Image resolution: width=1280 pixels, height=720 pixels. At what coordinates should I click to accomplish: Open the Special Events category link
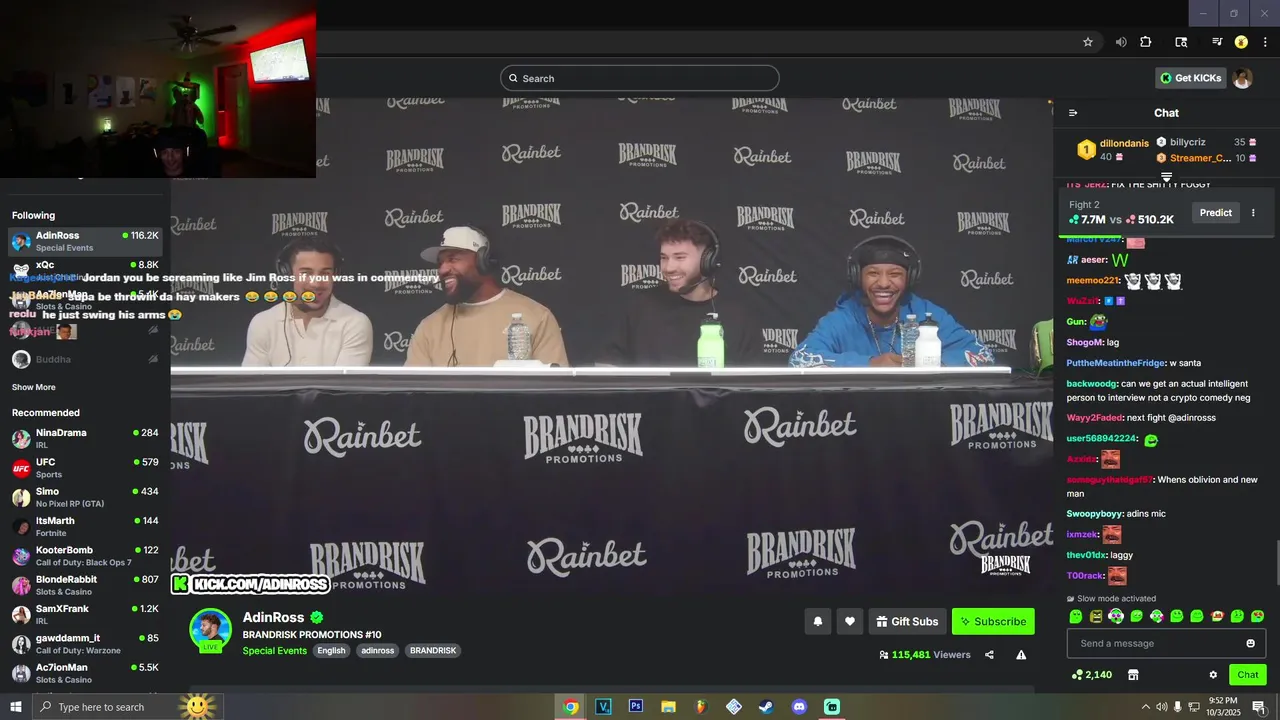click(x=274, y=650)
